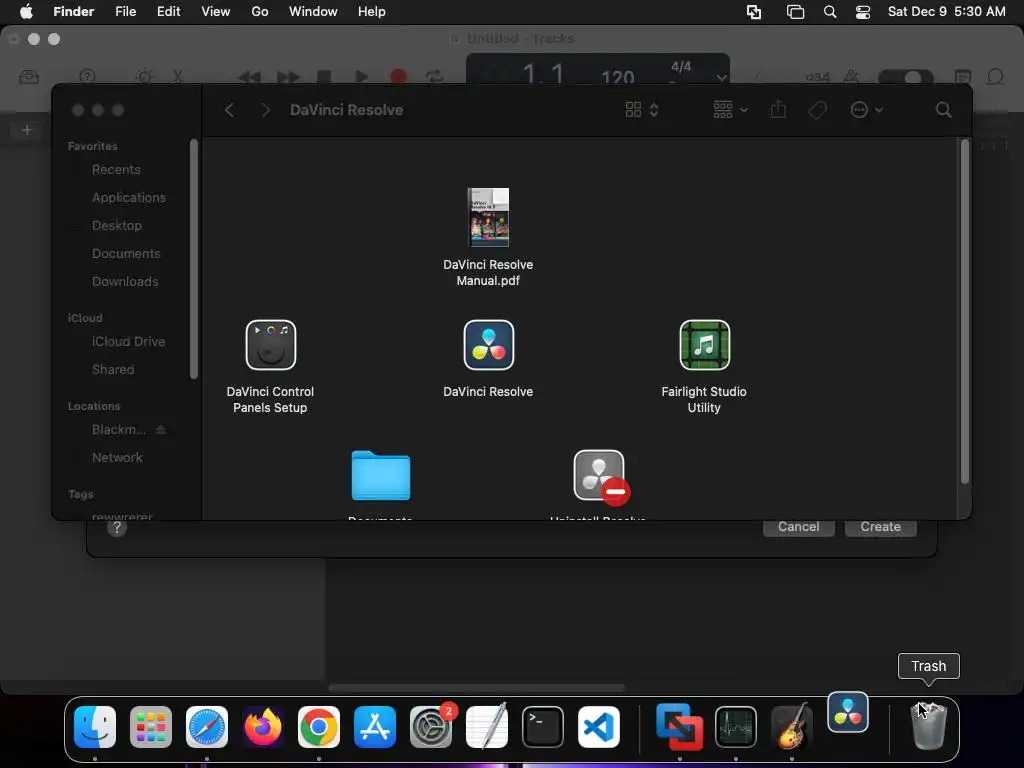1024x768 pixels.
Task: Expand GarageBand LCD display mode arrow
Action: 721,78
